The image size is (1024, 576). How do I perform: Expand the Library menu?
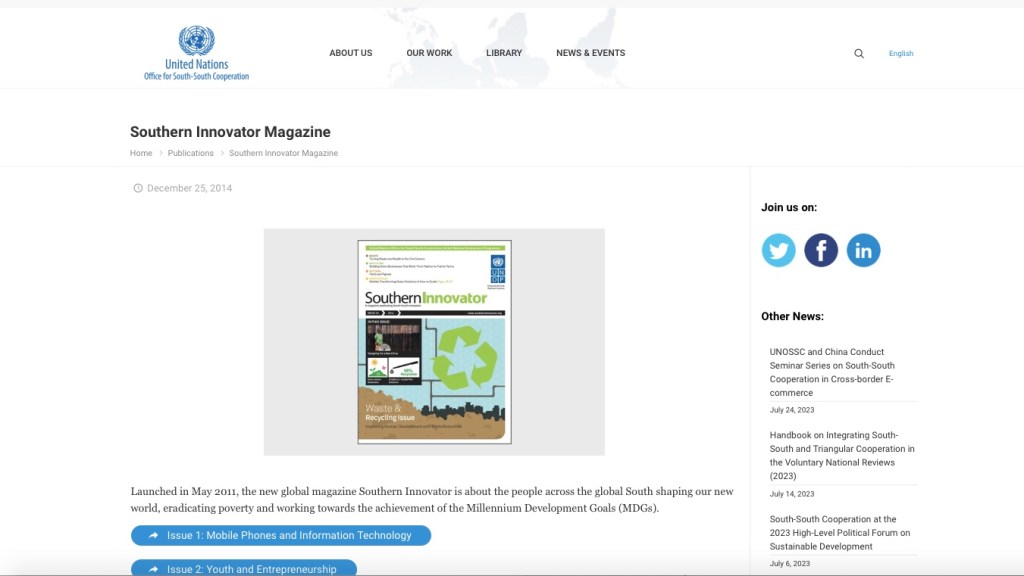coord(504,53)
